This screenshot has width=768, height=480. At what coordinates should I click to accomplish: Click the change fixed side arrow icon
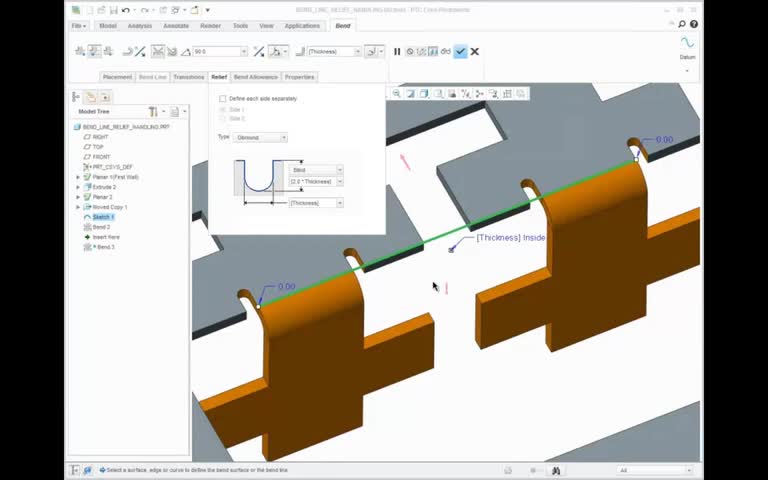[x=140, y=51]
